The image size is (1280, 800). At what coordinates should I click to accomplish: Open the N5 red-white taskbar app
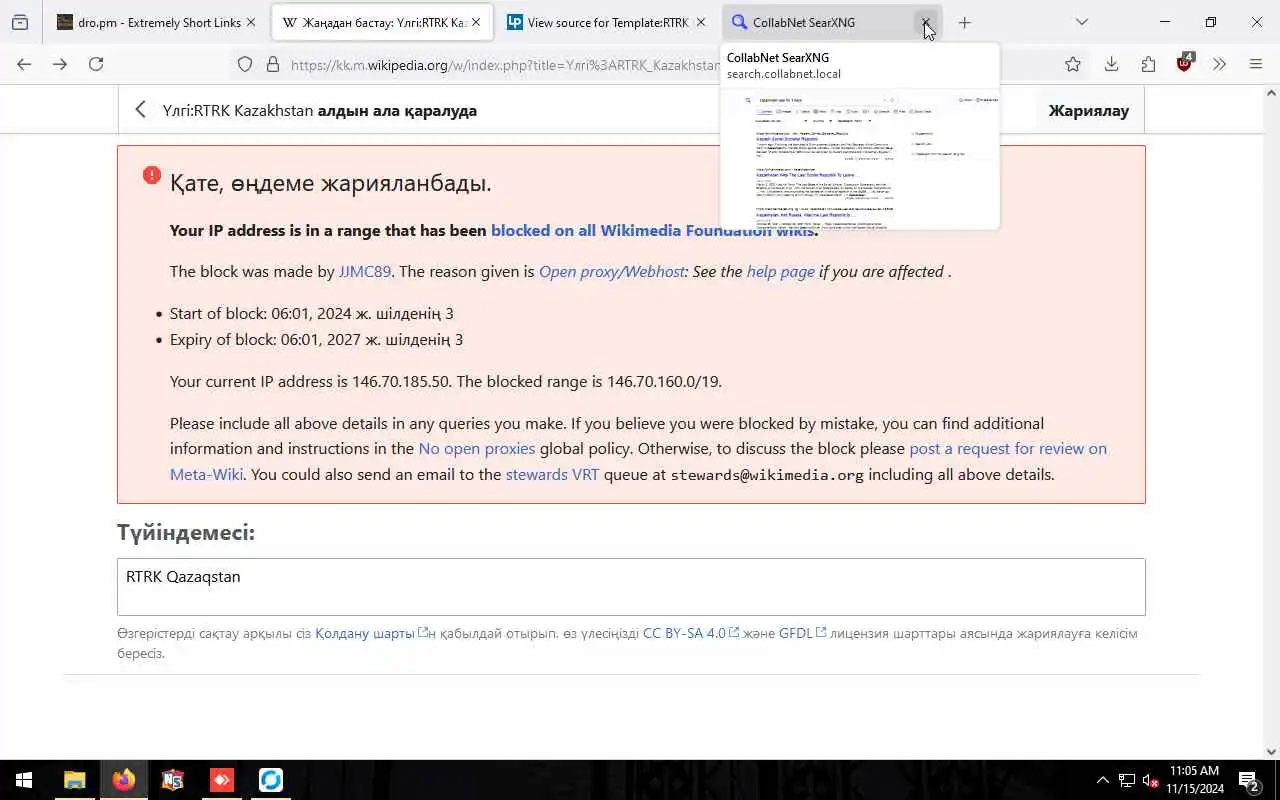(173, 780)
